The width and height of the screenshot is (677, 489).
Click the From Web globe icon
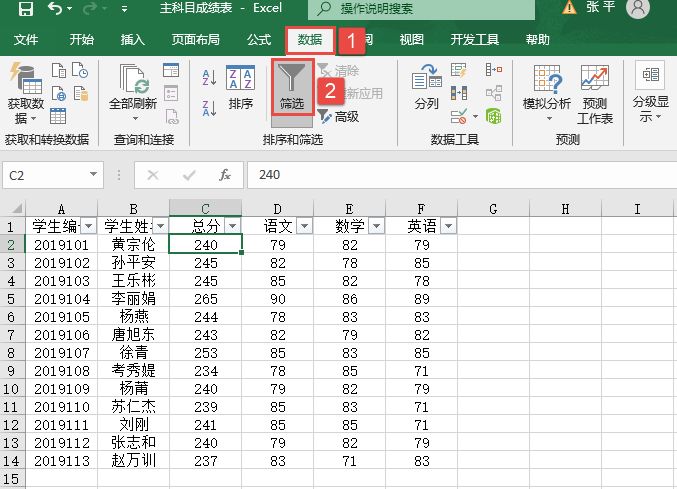(59, 93)
